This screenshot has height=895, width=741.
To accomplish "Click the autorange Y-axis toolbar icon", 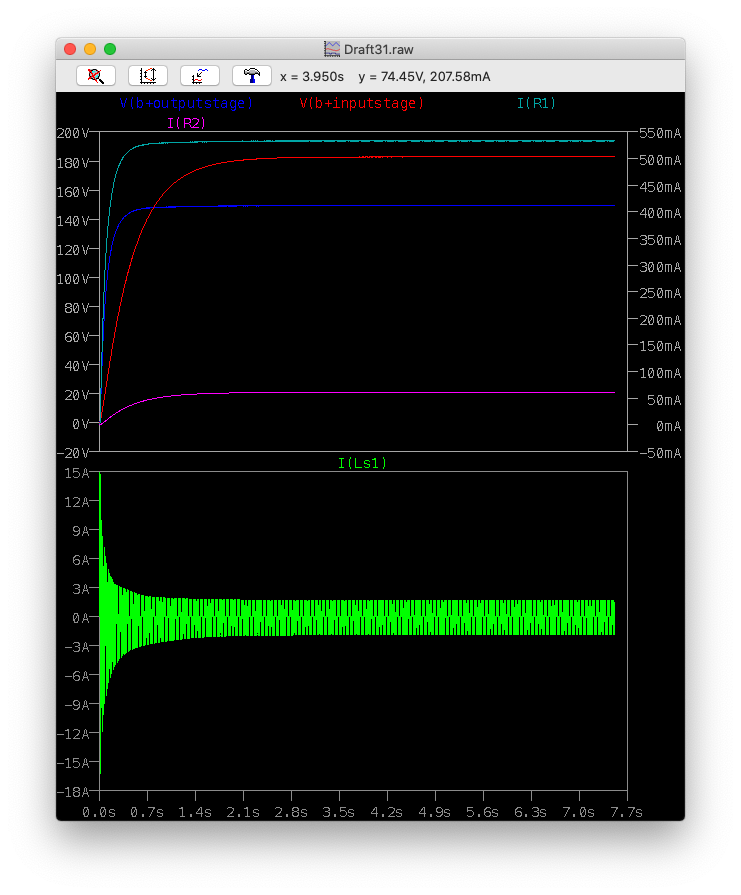I will tap(148, 76).
